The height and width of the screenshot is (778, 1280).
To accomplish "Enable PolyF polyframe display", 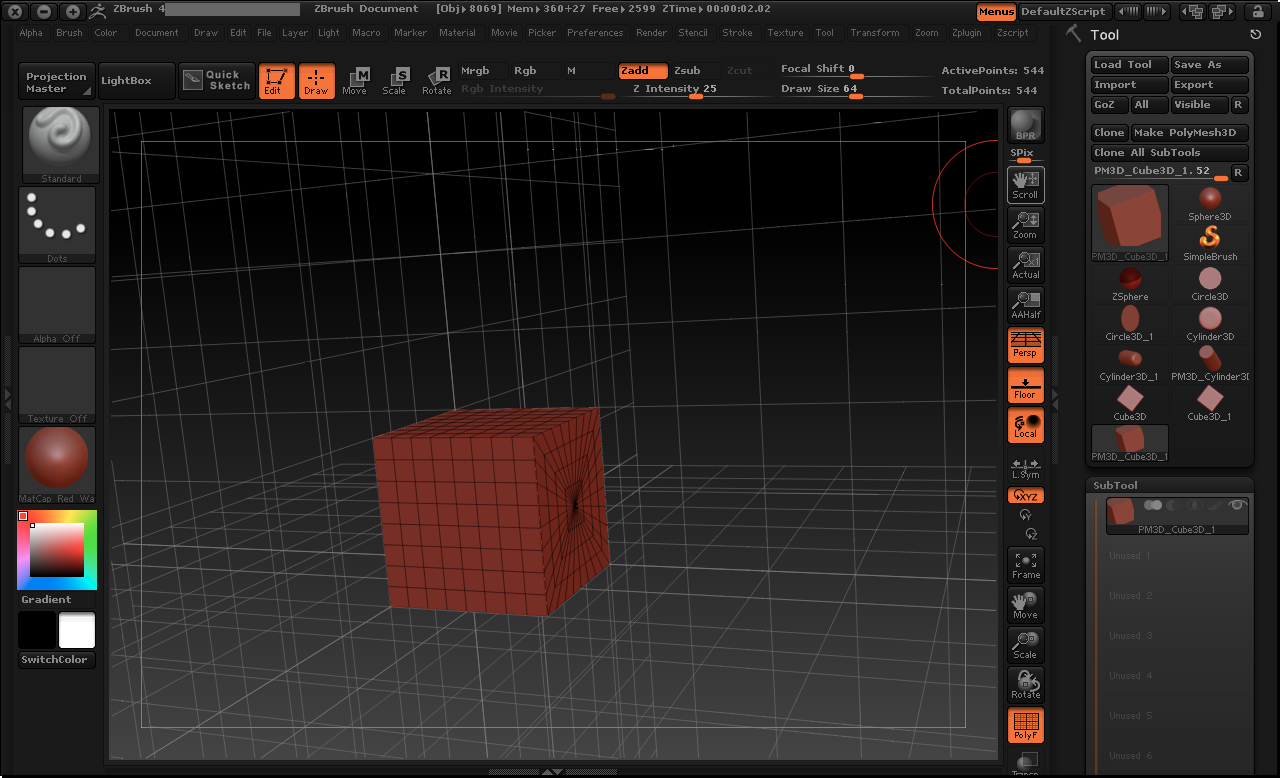I will 1025,725.
